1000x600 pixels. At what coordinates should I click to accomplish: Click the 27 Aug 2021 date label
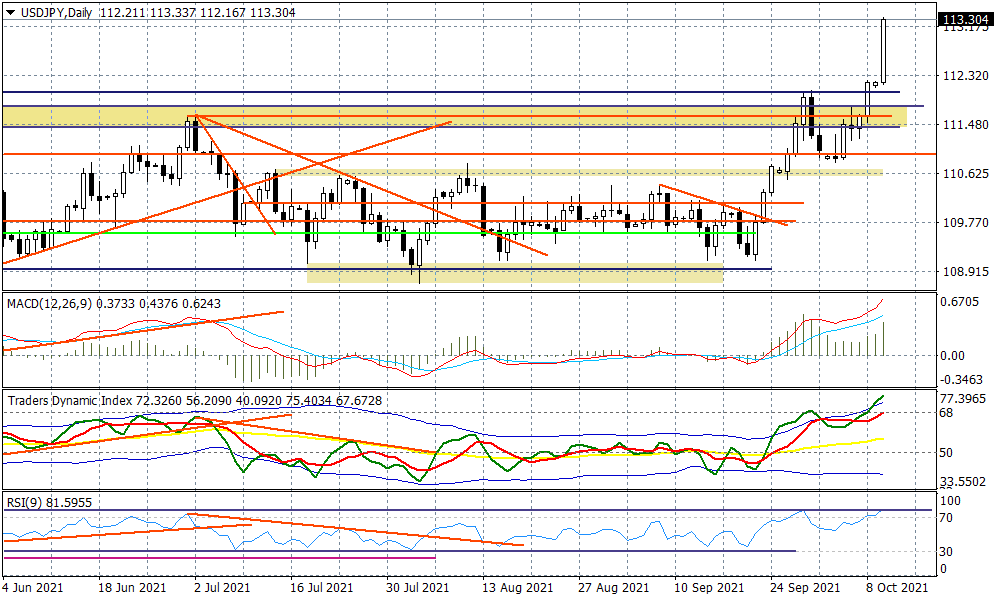tap(613, 587)
